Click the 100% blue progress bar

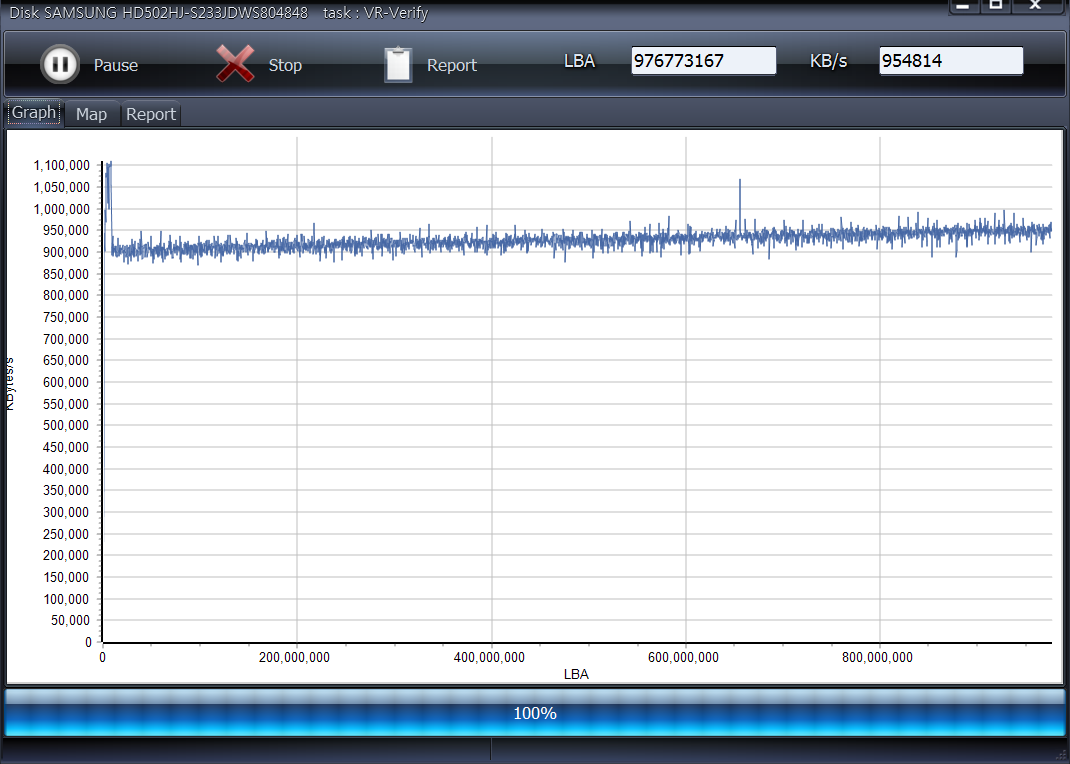[x=535, y=713]
